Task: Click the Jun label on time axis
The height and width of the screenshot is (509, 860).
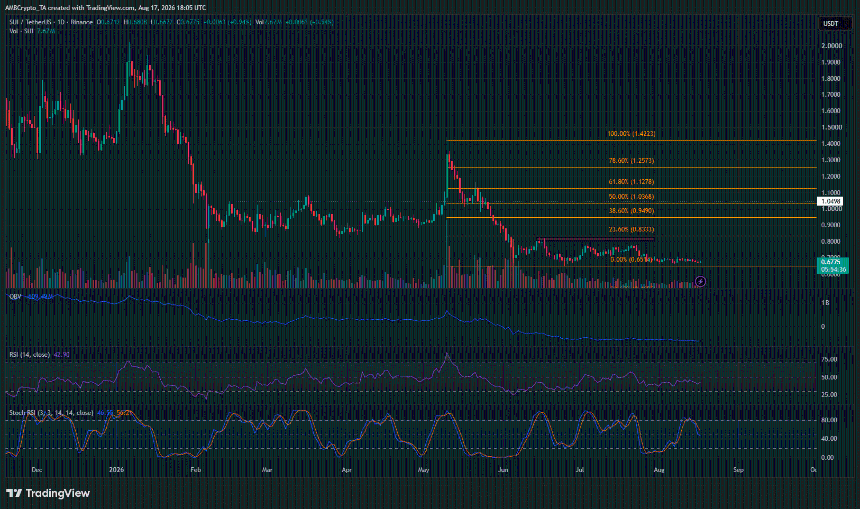Action: 503,470
